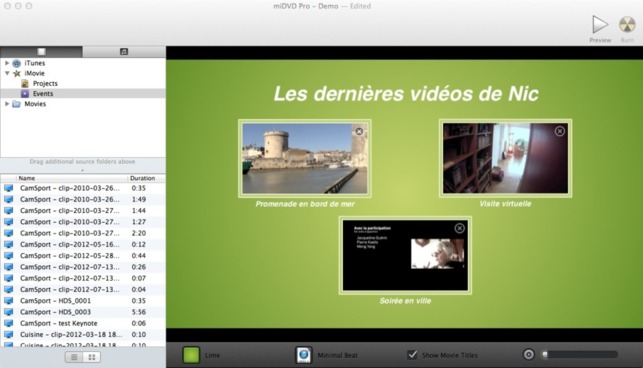Select the Soirée en ville thumbnail

[405, 255]
